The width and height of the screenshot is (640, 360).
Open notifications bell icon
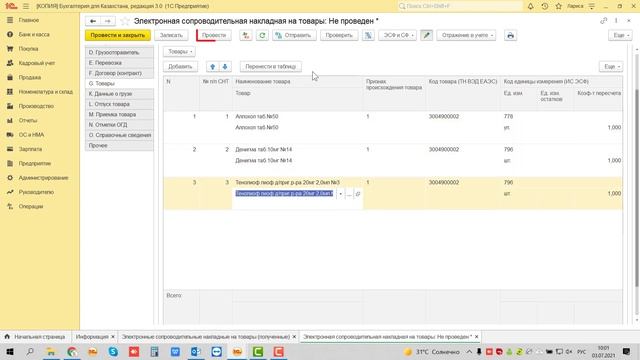coord(531,6)
